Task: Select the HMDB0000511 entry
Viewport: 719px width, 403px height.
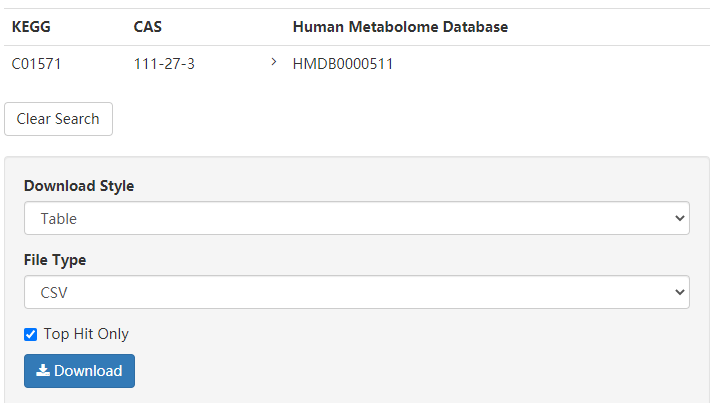Action: point(343,64)
